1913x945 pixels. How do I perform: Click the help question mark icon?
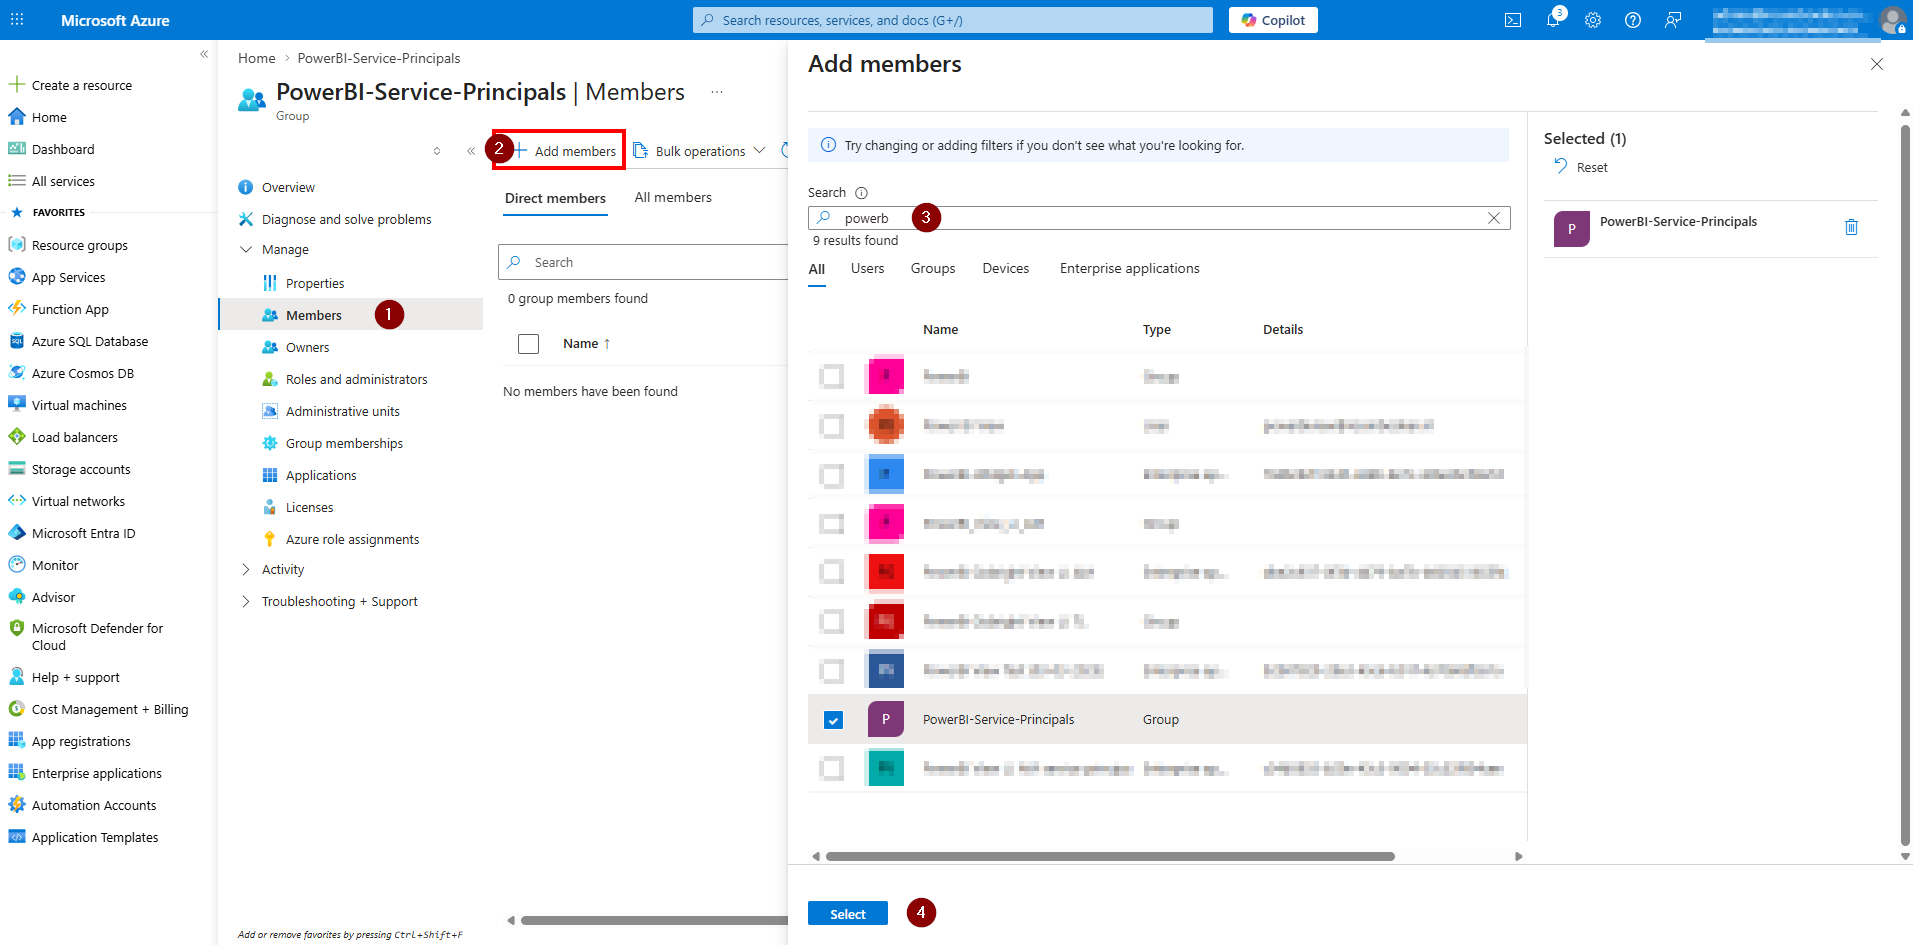(1633, 20)
